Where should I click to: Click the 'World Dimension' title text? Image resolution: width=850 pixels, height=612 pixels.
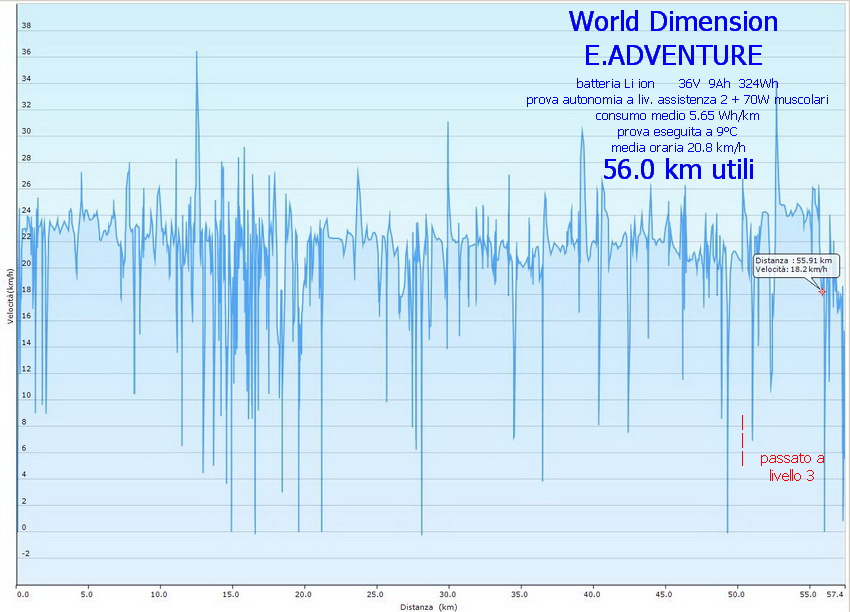pyautogui.click(x=673, y=22)
